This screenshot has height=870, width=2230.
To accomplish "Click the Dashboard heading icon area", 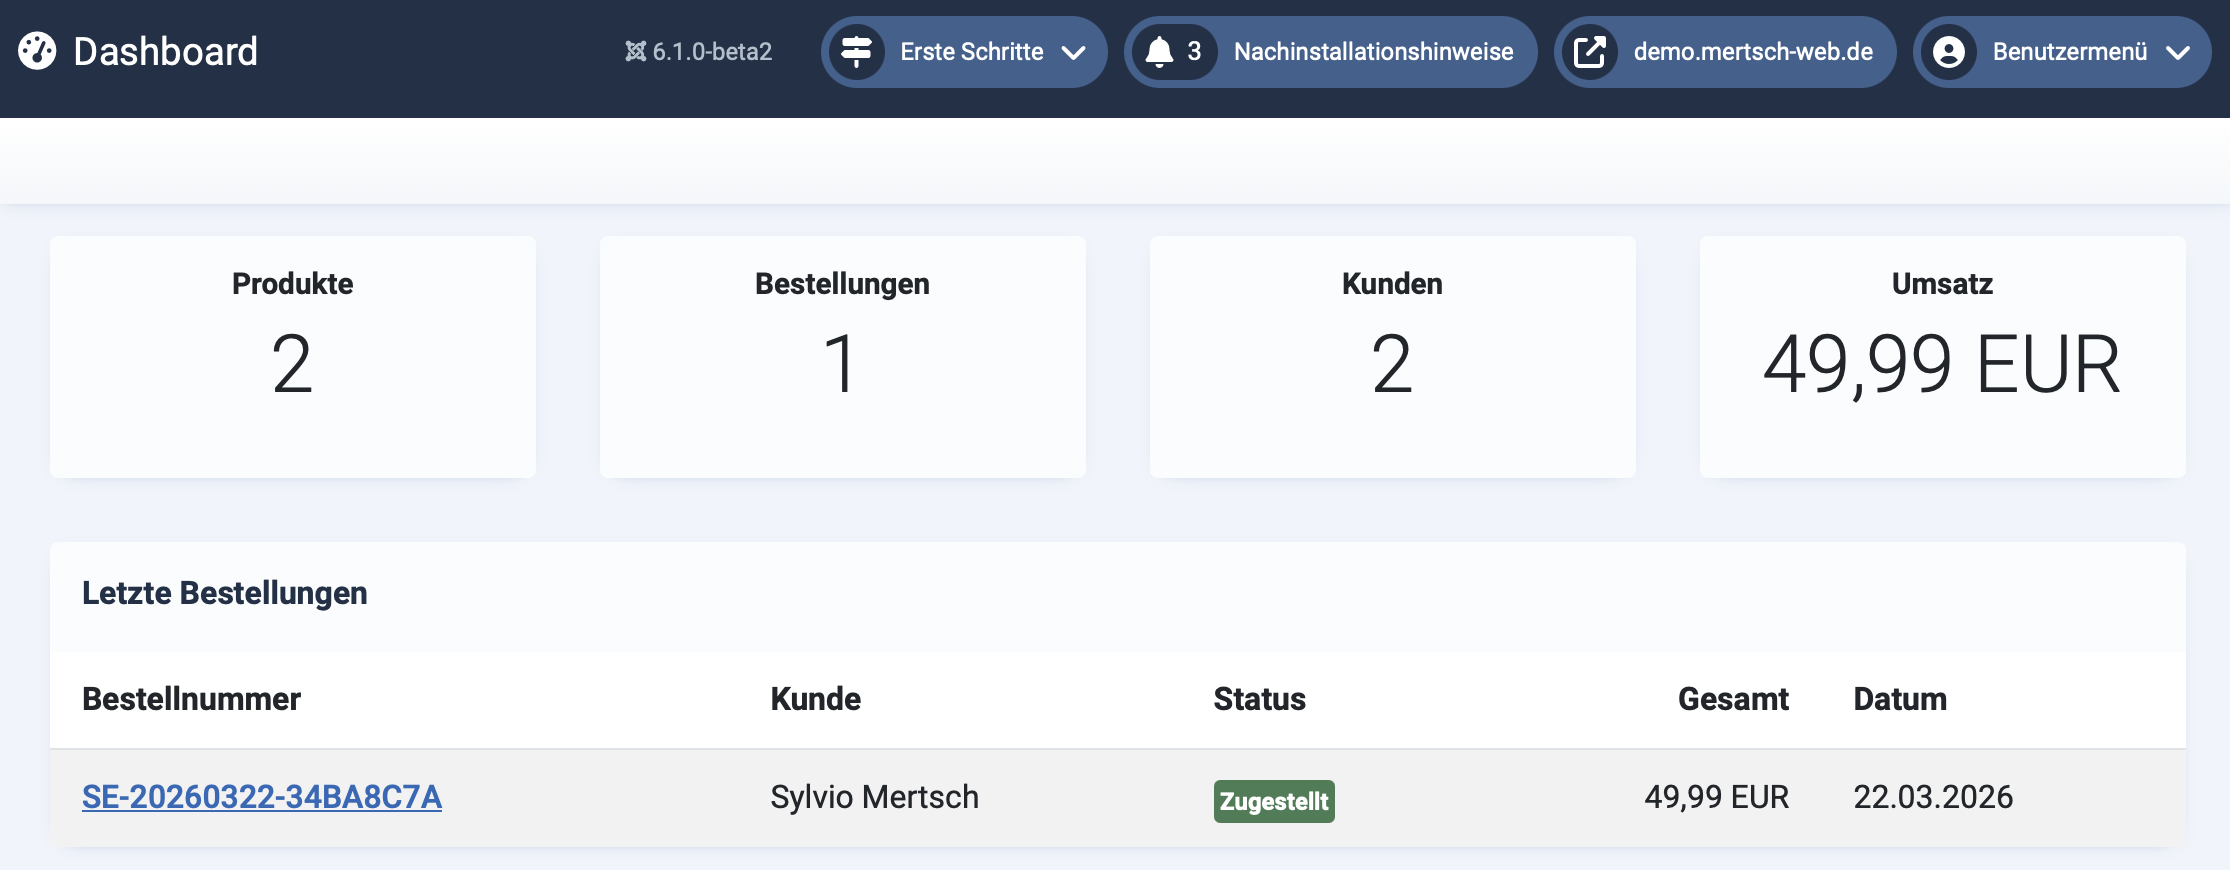I will 165,51.
